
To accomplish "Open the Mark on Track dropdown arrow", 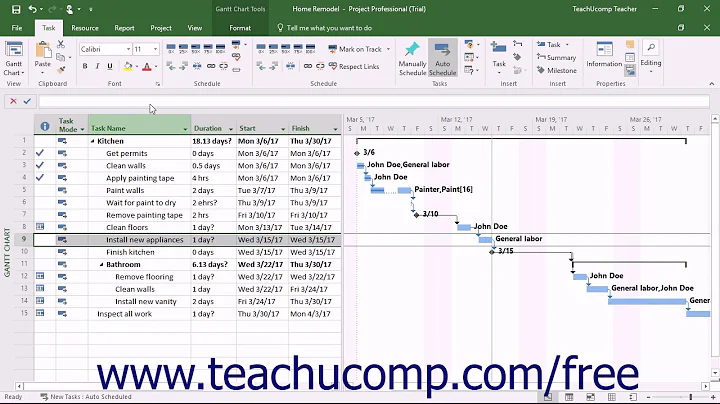I will (x=388, y=49).
